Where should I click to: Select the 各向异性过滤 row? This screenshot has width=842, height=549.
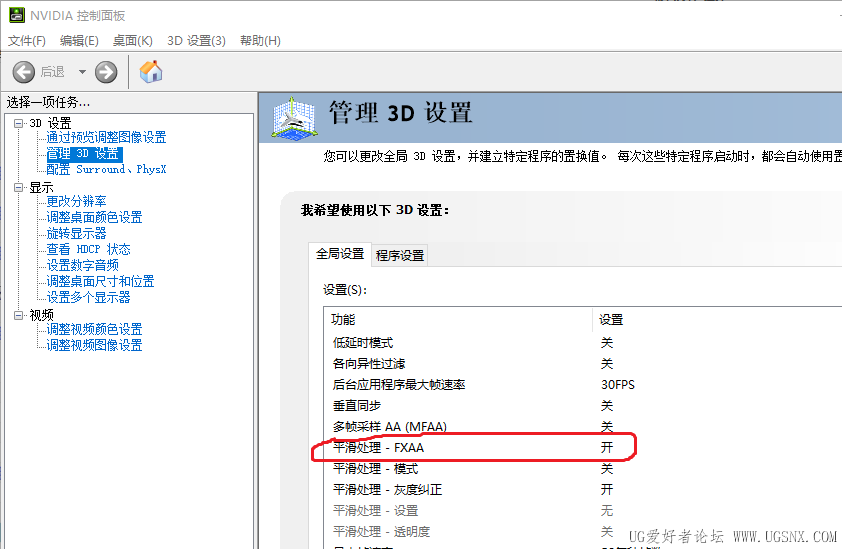(x=583, y=364)
